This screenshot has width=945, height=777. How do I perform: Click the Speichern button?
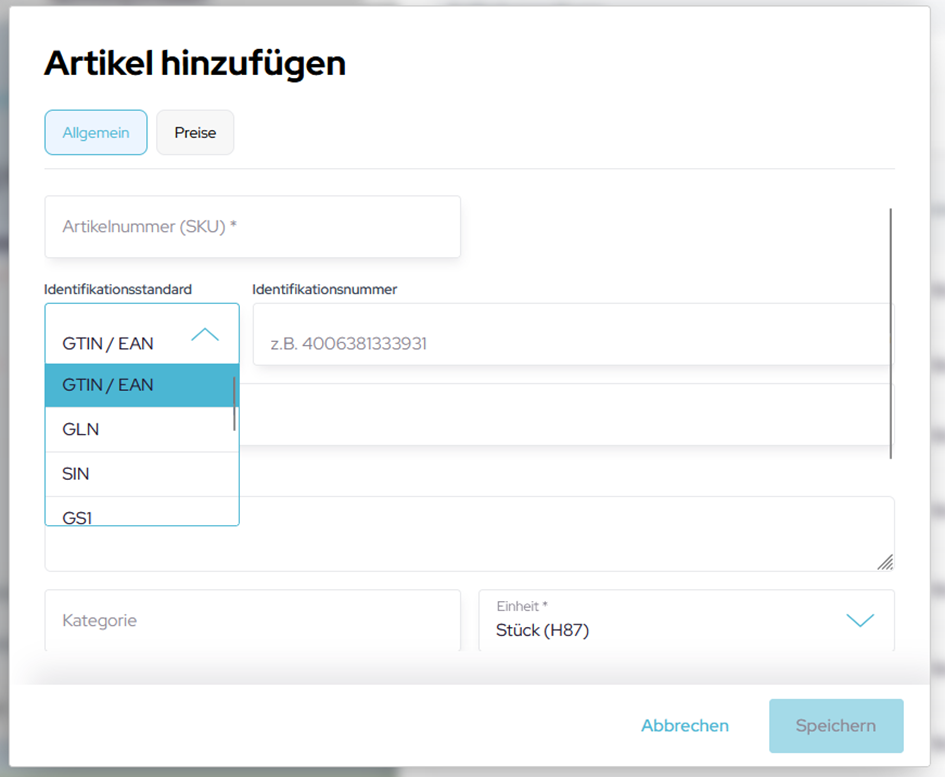click(835, 726)
